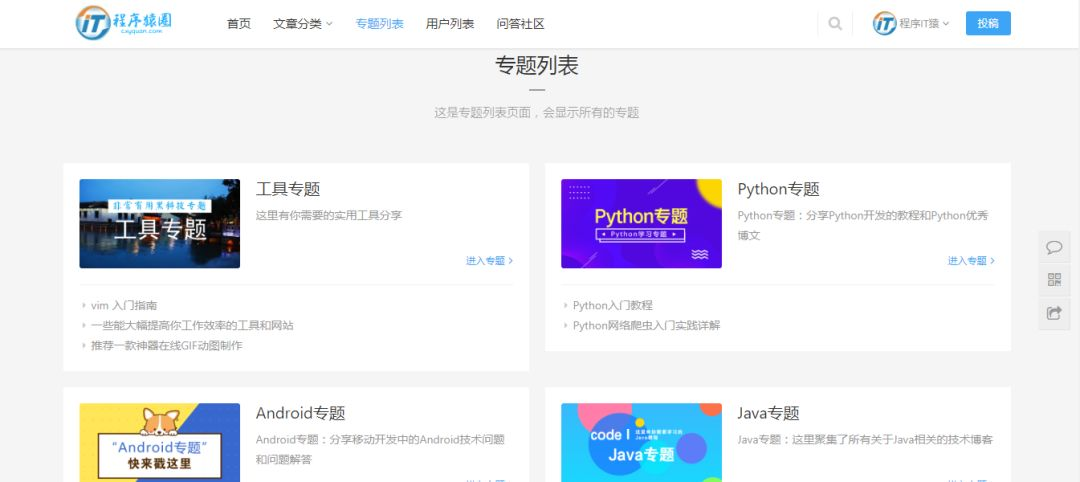Click 进入专题 in the Python专题 card
This screenshot has height=482, width=1080.
click(971, 260)
